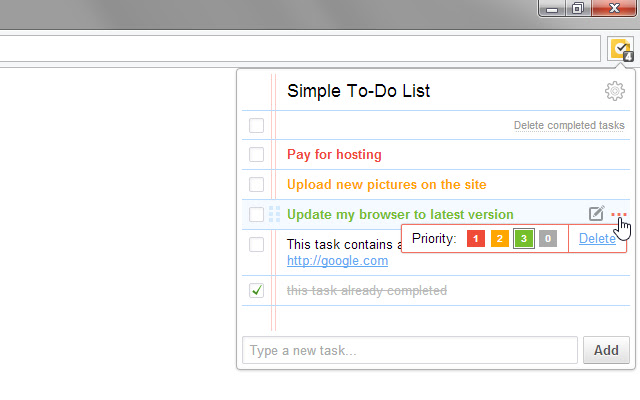The image size is (640, 400).
Task: Check the Upload new pictures checkbox
Action: pyautogui.click(x=257, y=185)
